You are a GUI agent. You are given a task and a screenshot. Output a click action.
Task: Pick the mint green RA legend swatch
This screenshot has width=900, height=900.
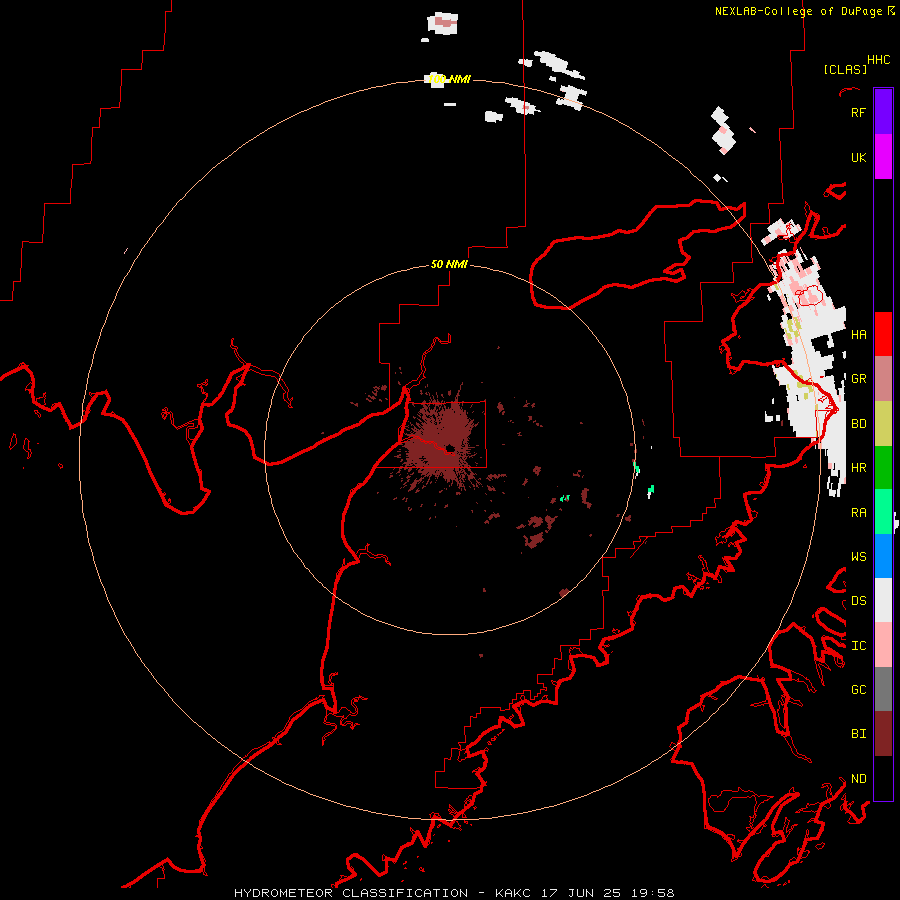(x=883, y=512)
